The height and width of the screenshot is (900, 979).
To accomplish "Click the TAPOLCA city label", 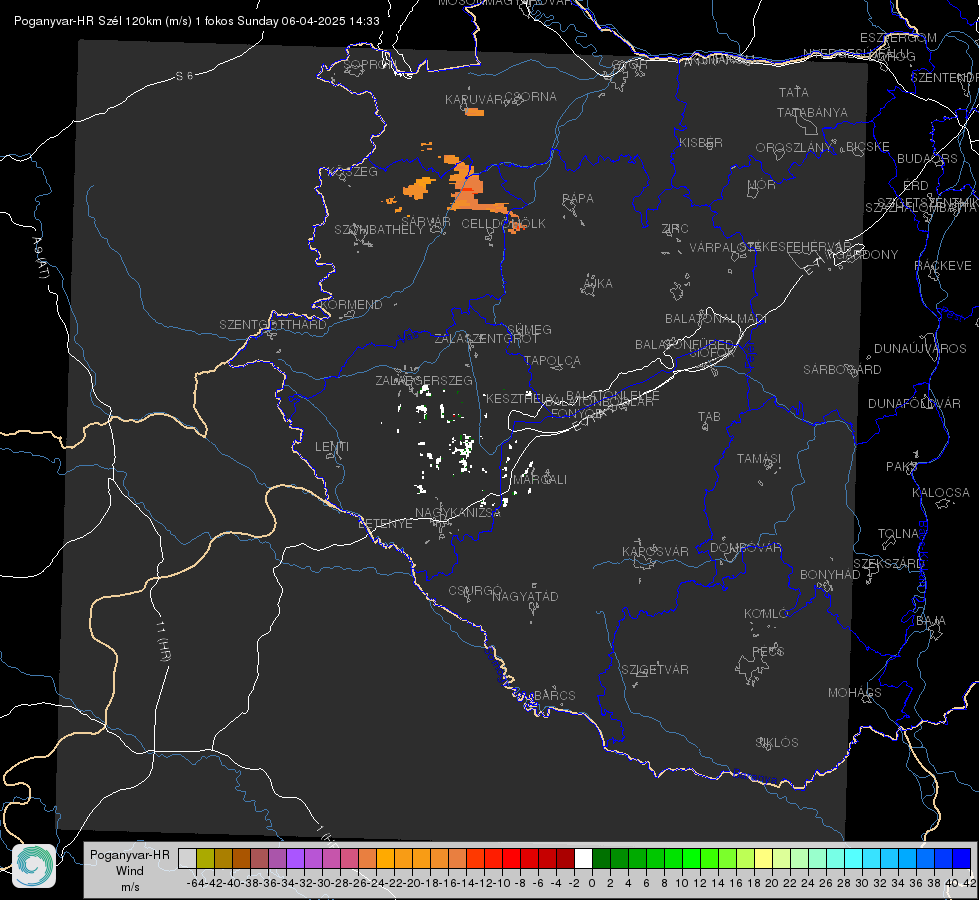I will 553,360.
